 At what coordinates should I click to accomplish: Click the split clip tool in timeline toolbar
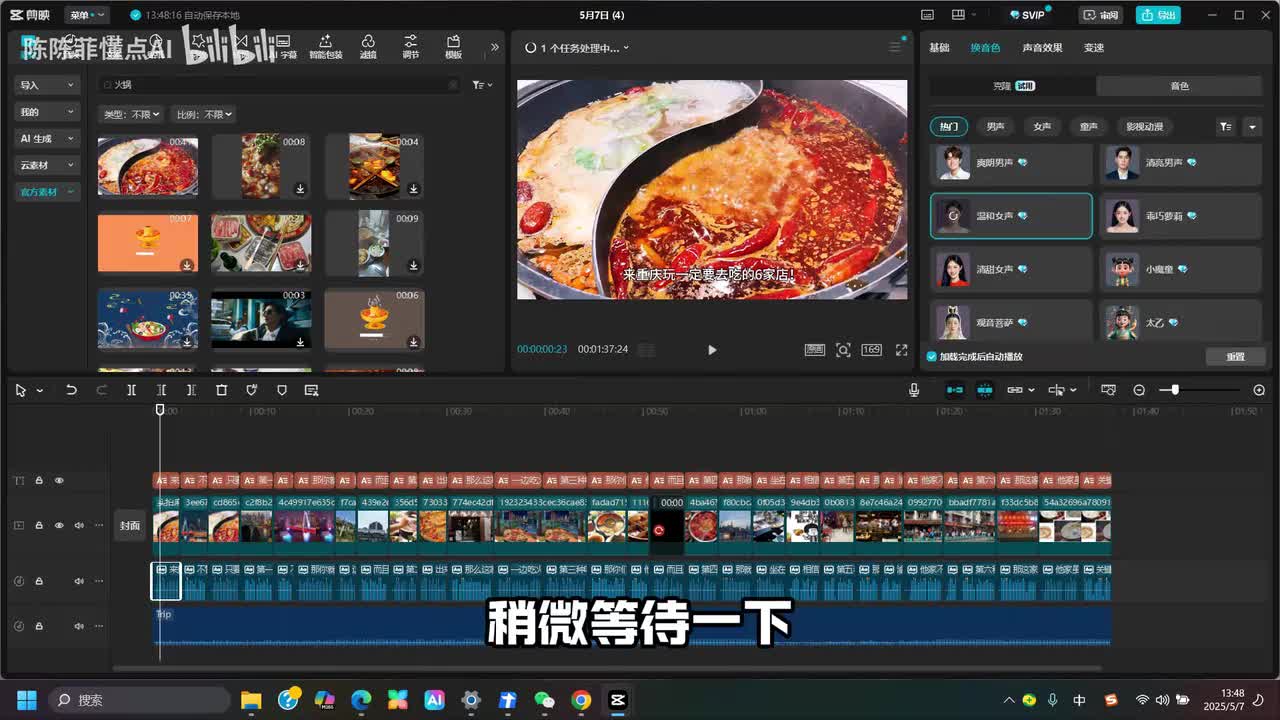click(131, 390)
